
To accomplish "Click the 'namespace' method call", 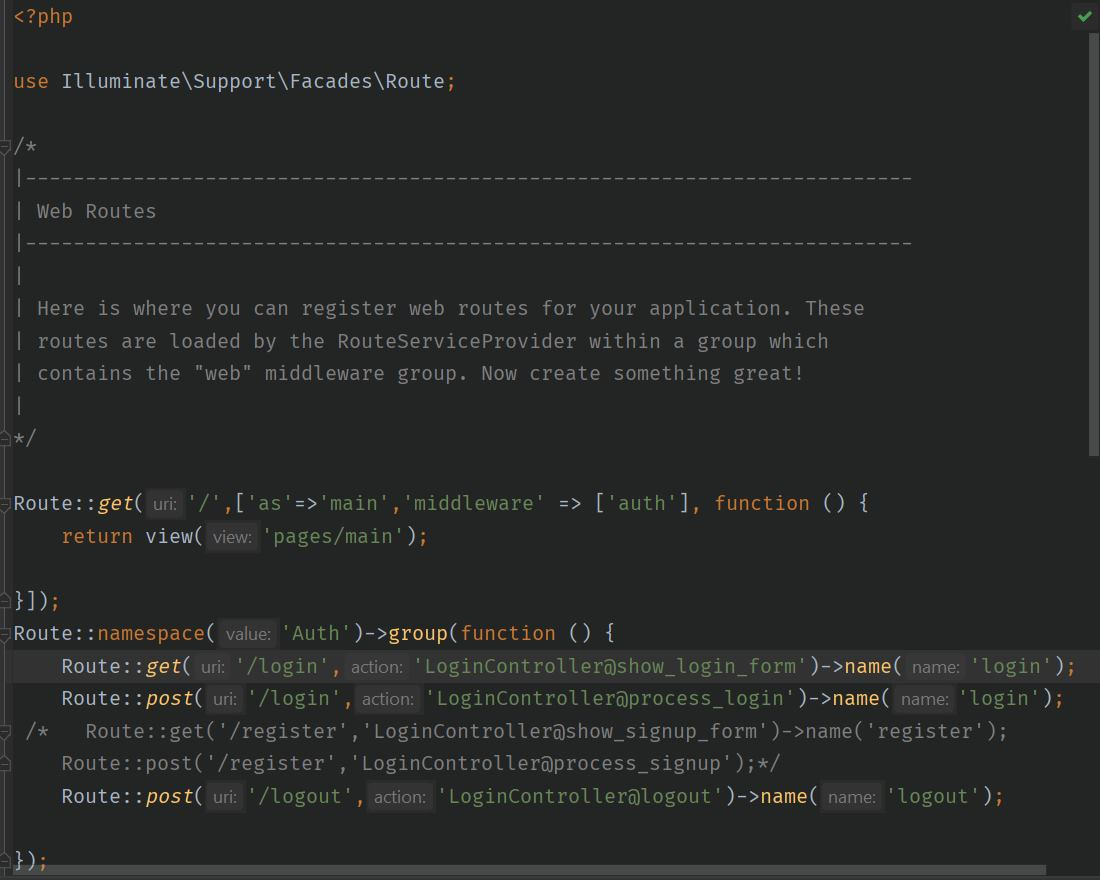I will [x=150, y=633].
